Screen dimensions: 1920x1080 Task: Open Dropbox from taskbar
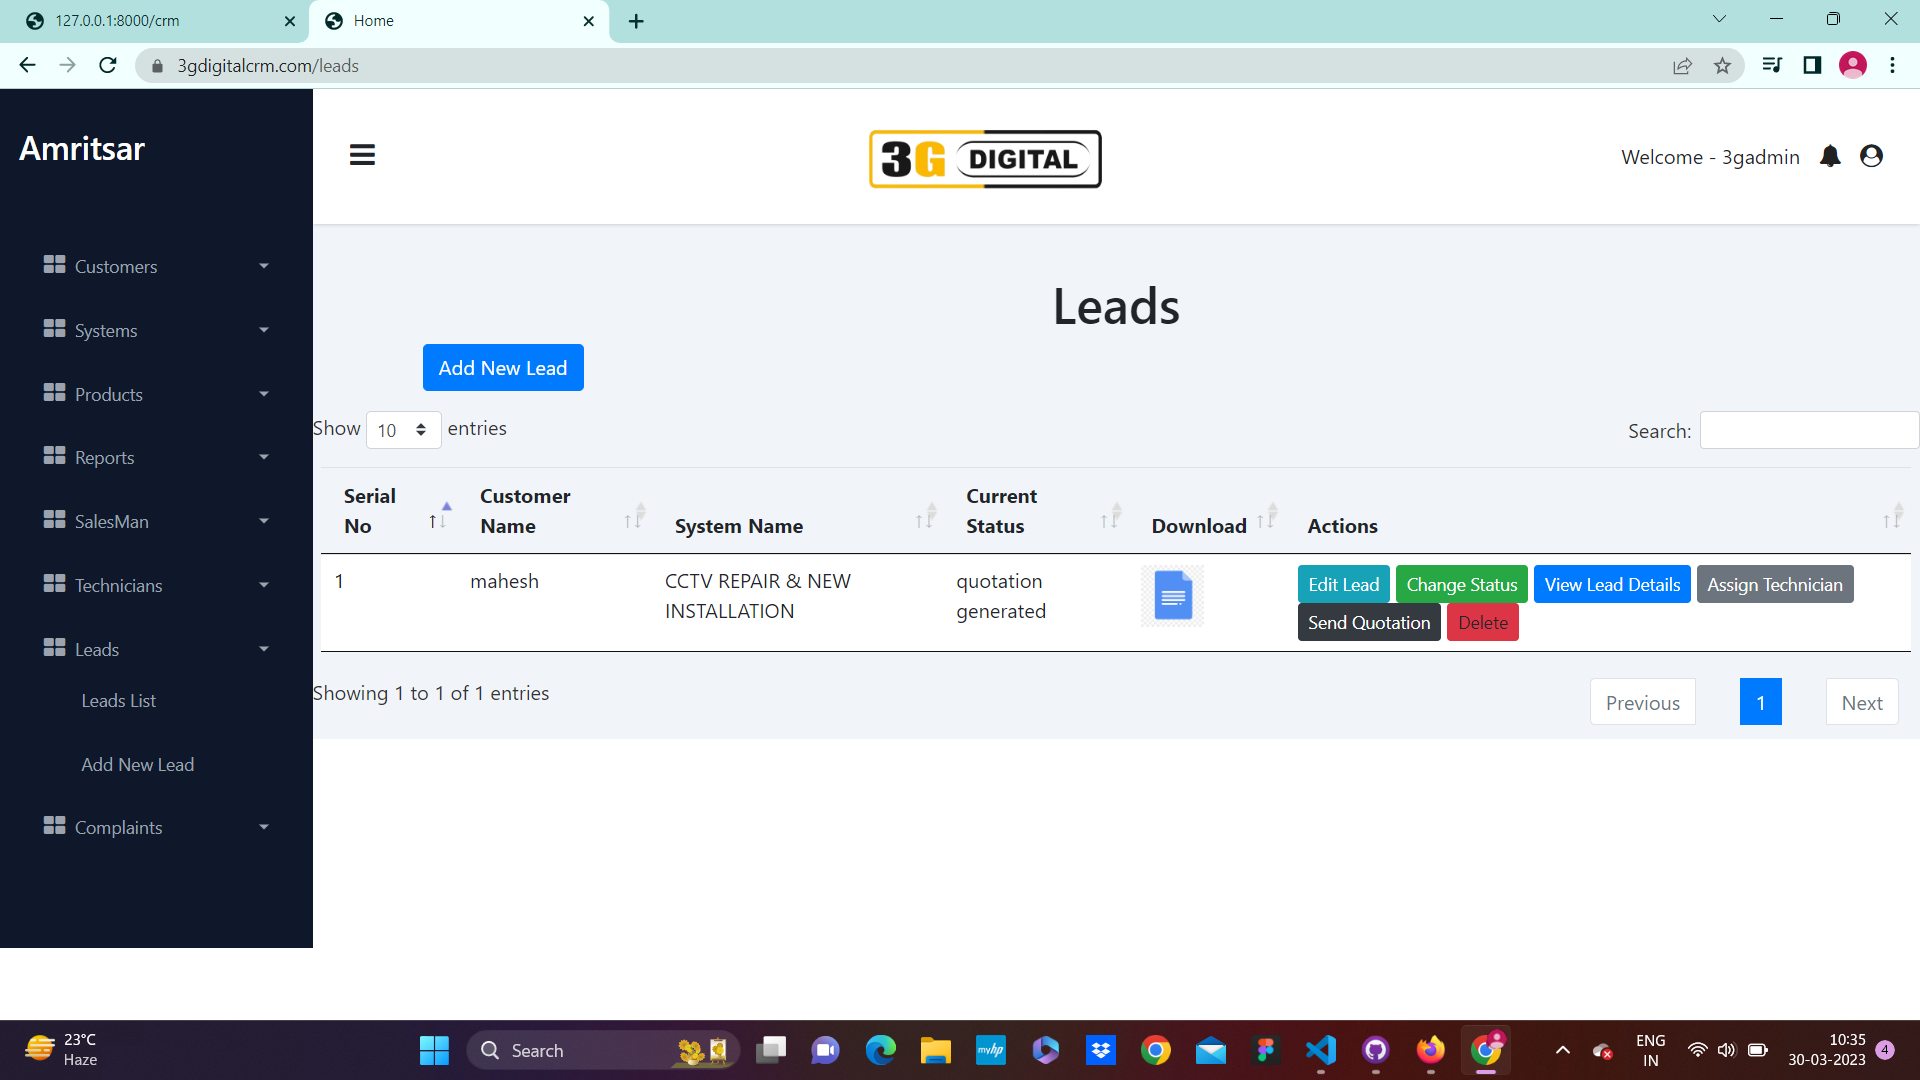click(x=1101, y=1050)
